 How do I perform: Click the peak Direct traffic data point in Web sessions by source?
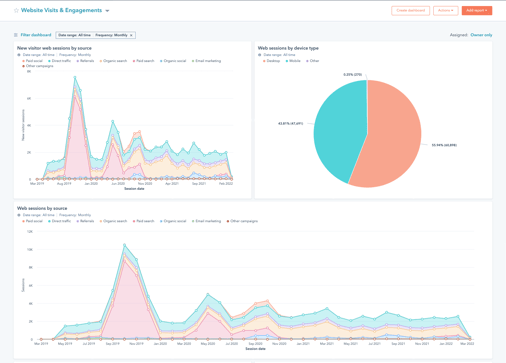[x=124, y=245]
